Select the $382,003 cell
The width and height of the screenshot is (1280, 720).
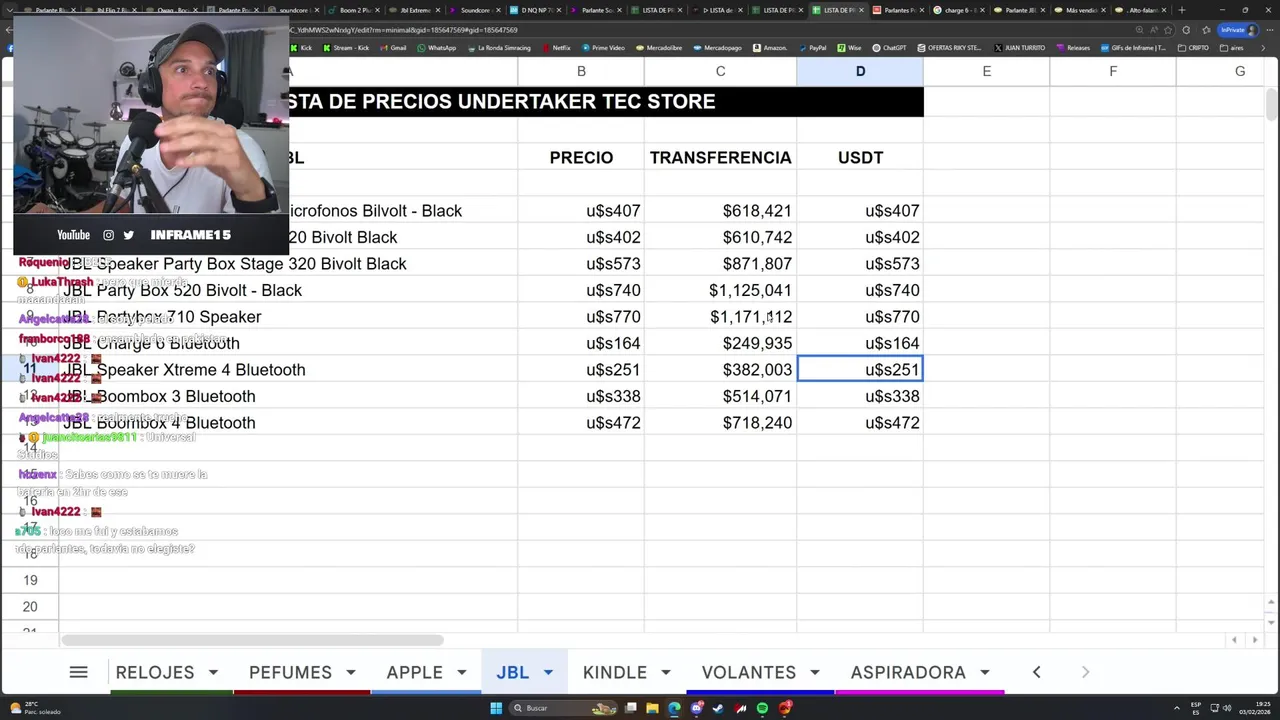(720, 370)
